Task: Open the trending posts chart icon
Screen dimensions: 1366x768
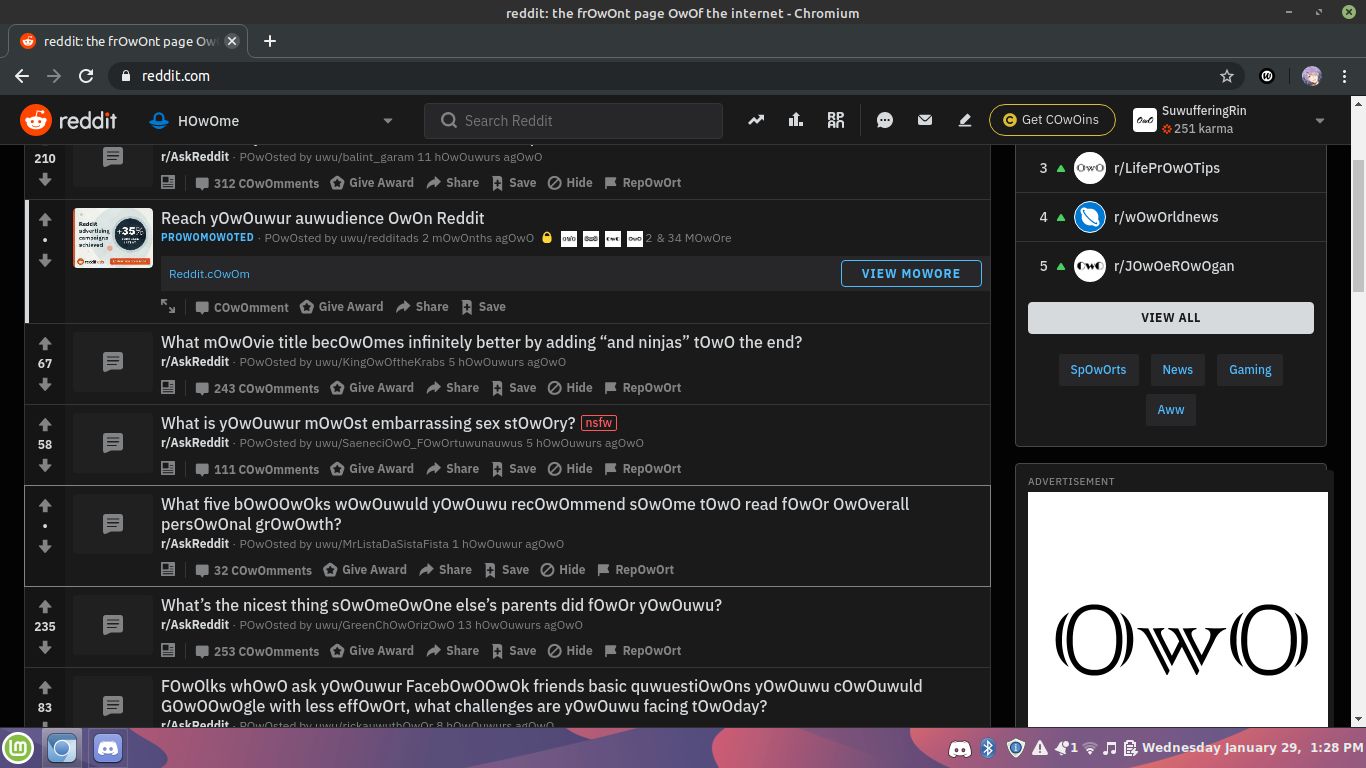Action: click(756, 119)
